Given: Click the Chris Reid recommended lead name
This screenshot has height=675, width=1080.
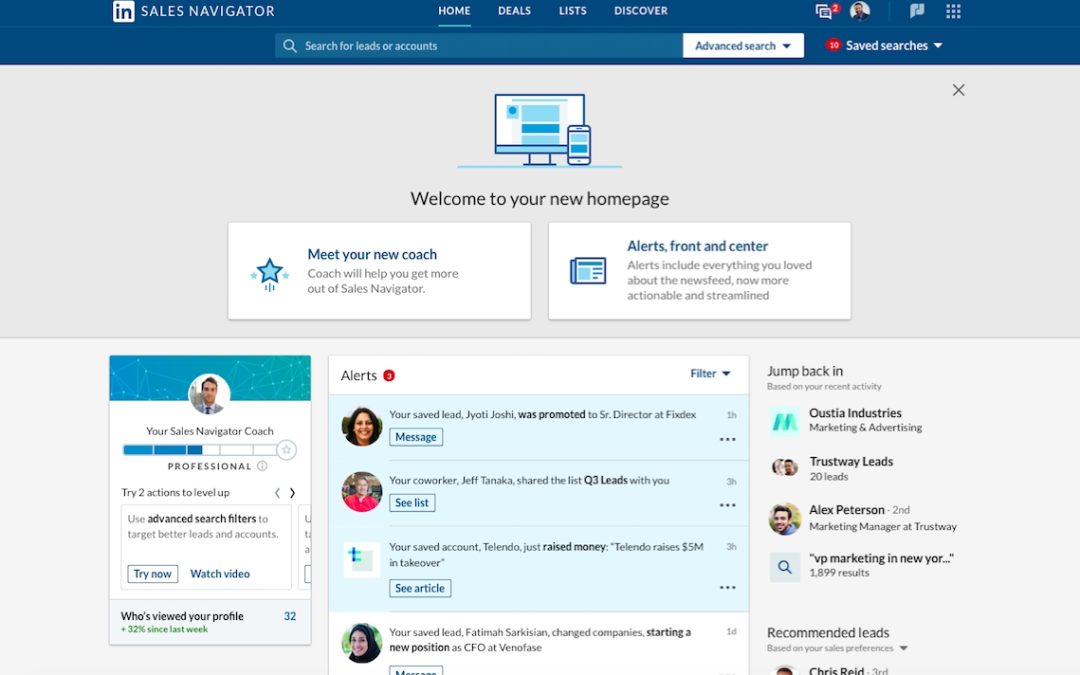Looking at the screenshot, I should pyautogui.click(x=836, y=670).
